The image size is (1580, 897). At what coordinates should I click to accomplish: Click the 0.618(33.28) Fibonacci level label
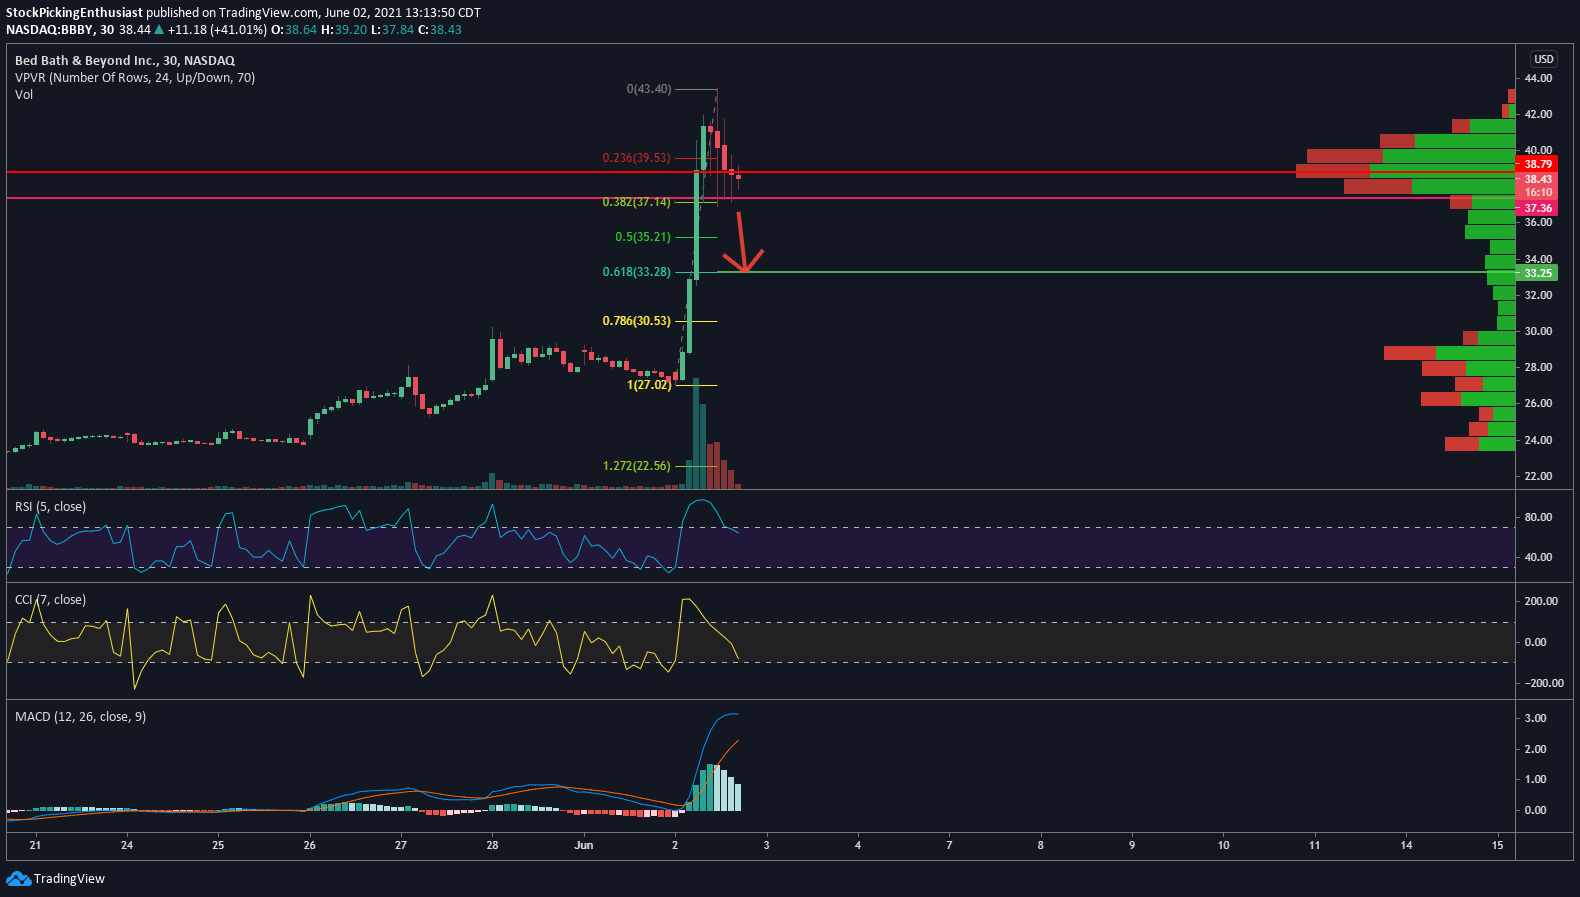pos(636,272)
